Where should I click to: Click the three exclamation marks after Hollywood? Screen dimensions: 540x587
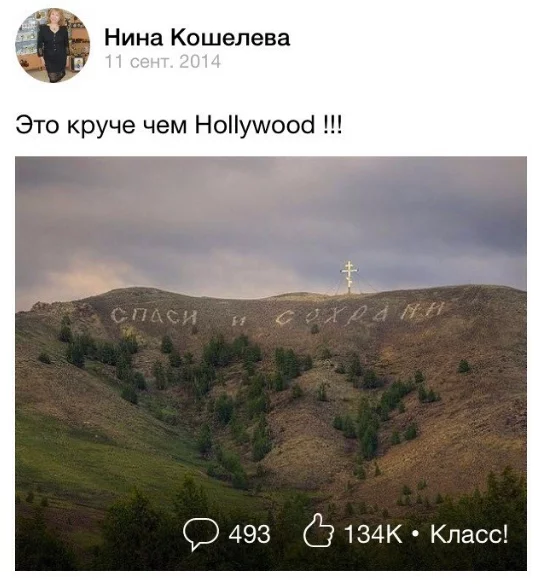[x=332, y=125]
